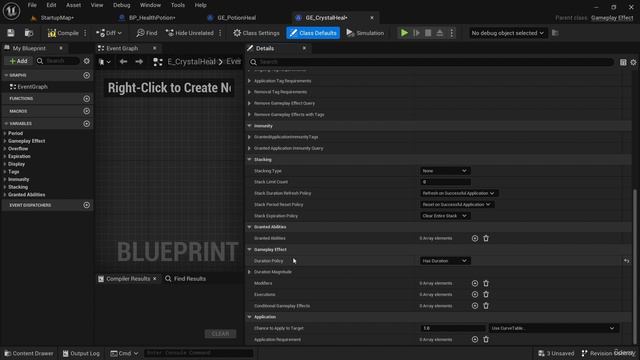Expand the Overflow variable category

[x=5, y=149]
